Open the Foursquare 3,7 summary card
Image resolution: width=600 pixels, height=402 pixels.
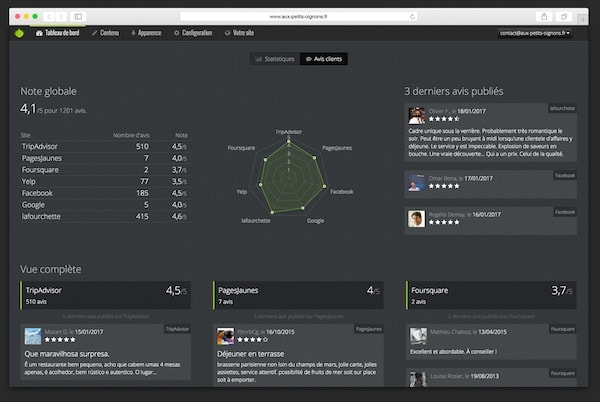491,295
